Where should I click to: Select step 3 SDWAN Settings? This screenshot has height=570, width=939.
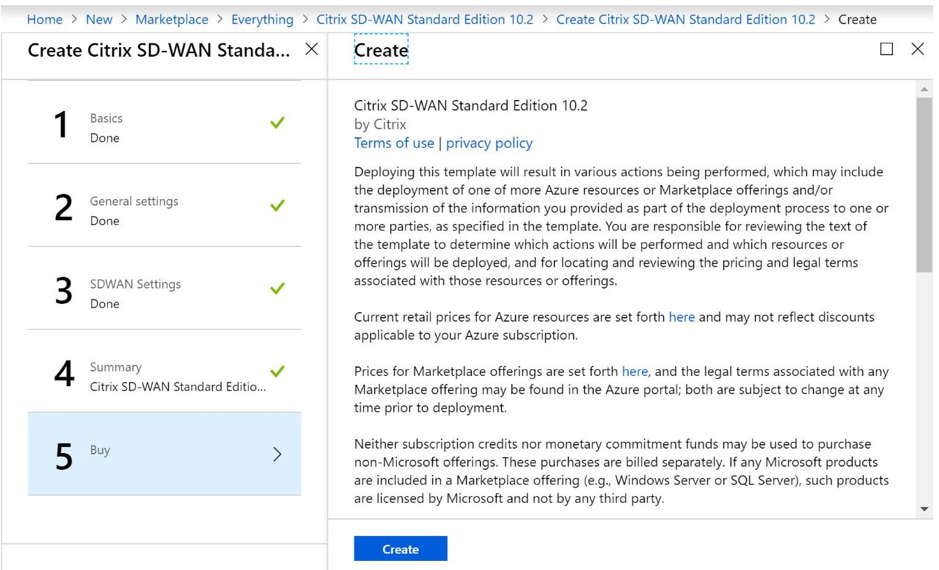coord(164,288)
